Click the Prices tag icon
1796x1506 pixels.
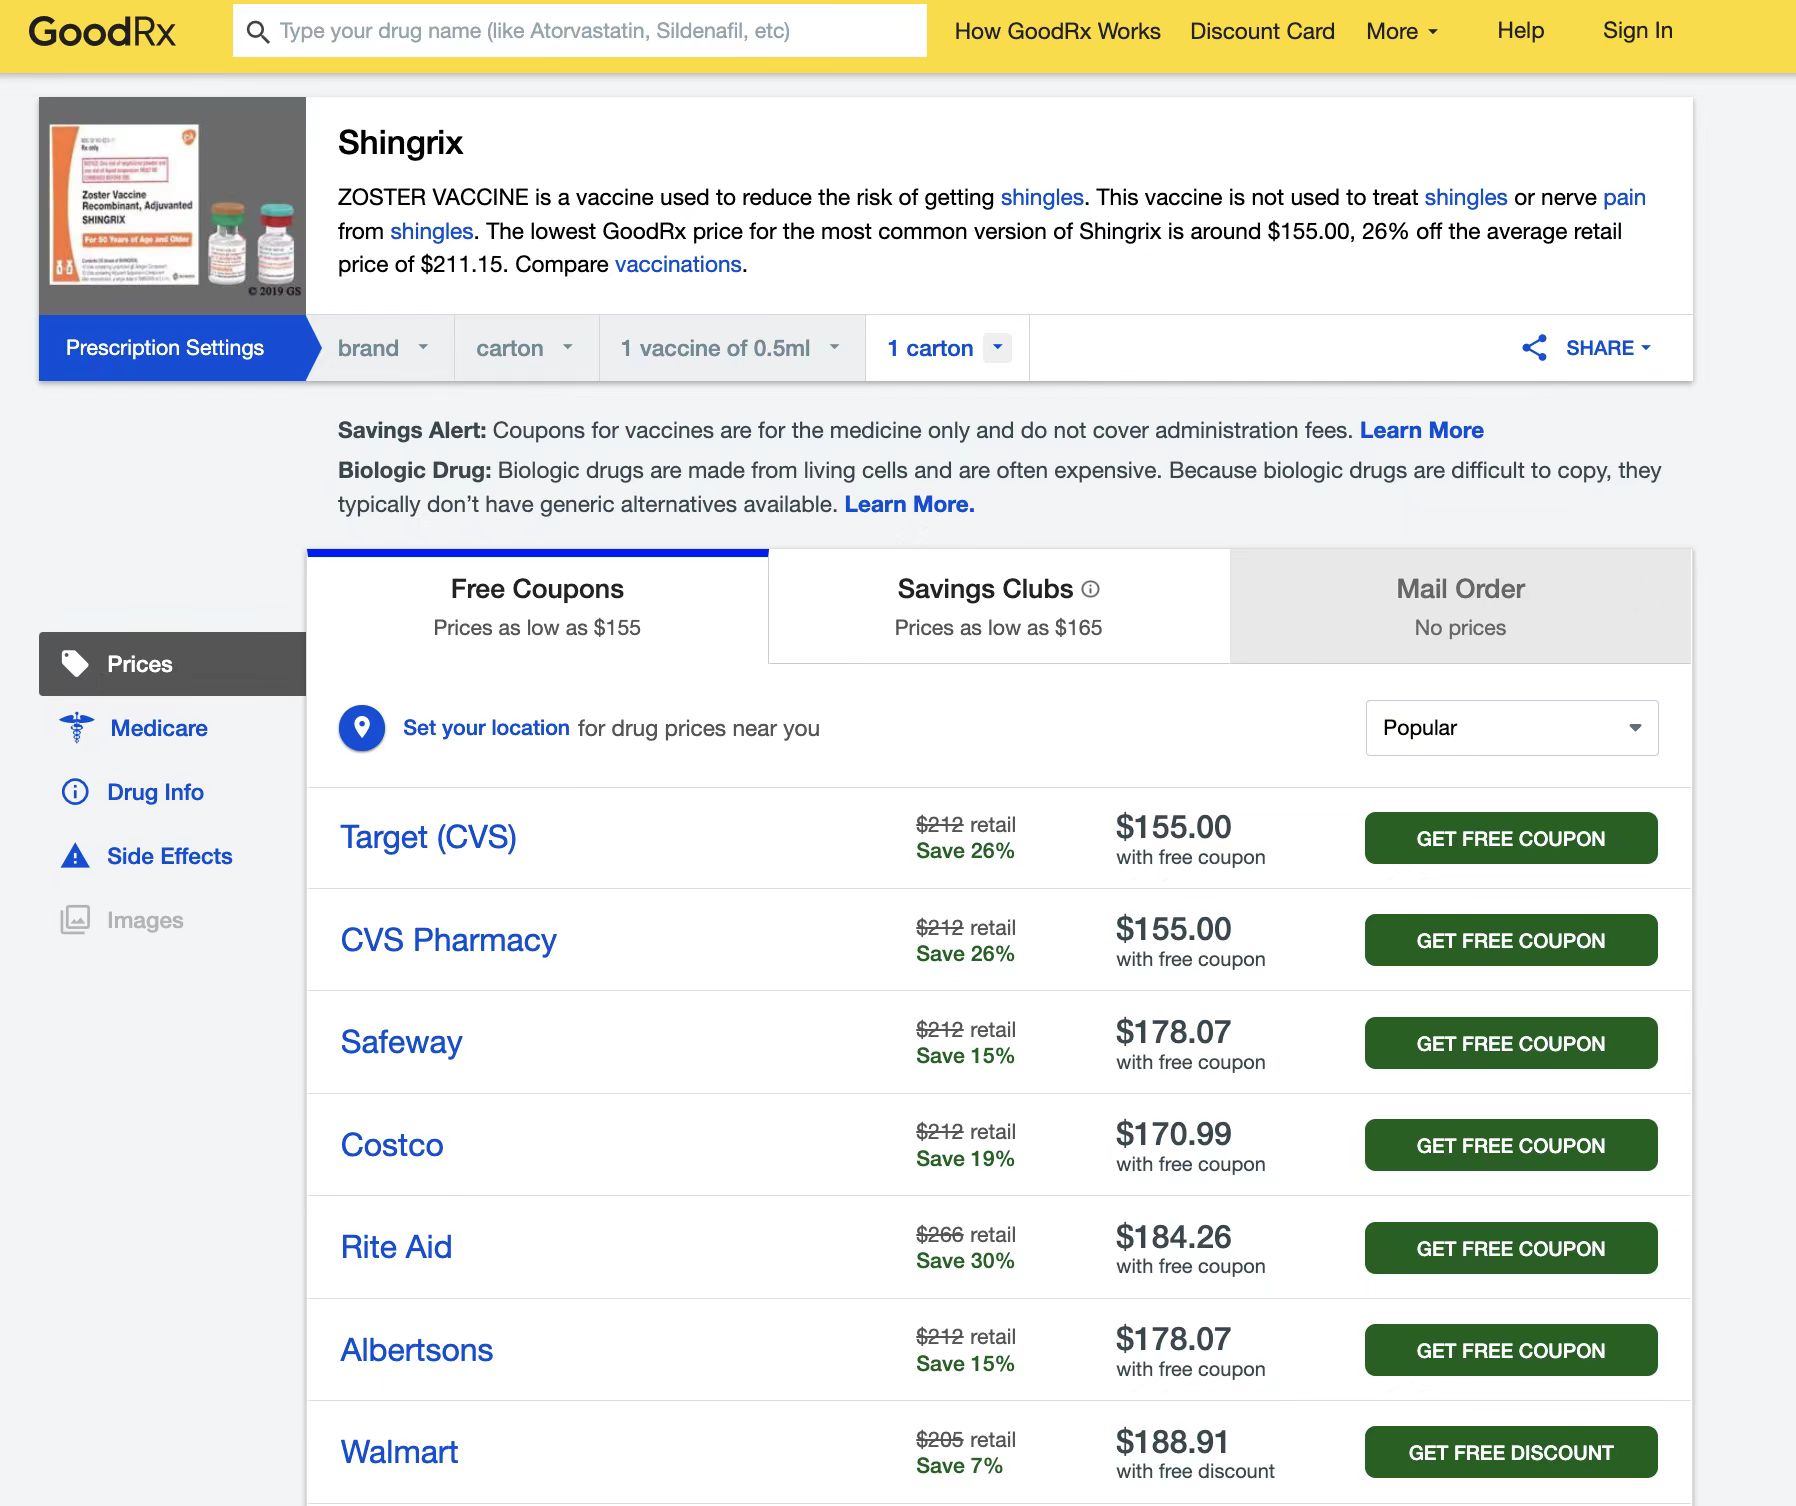[x=75, y=663]
